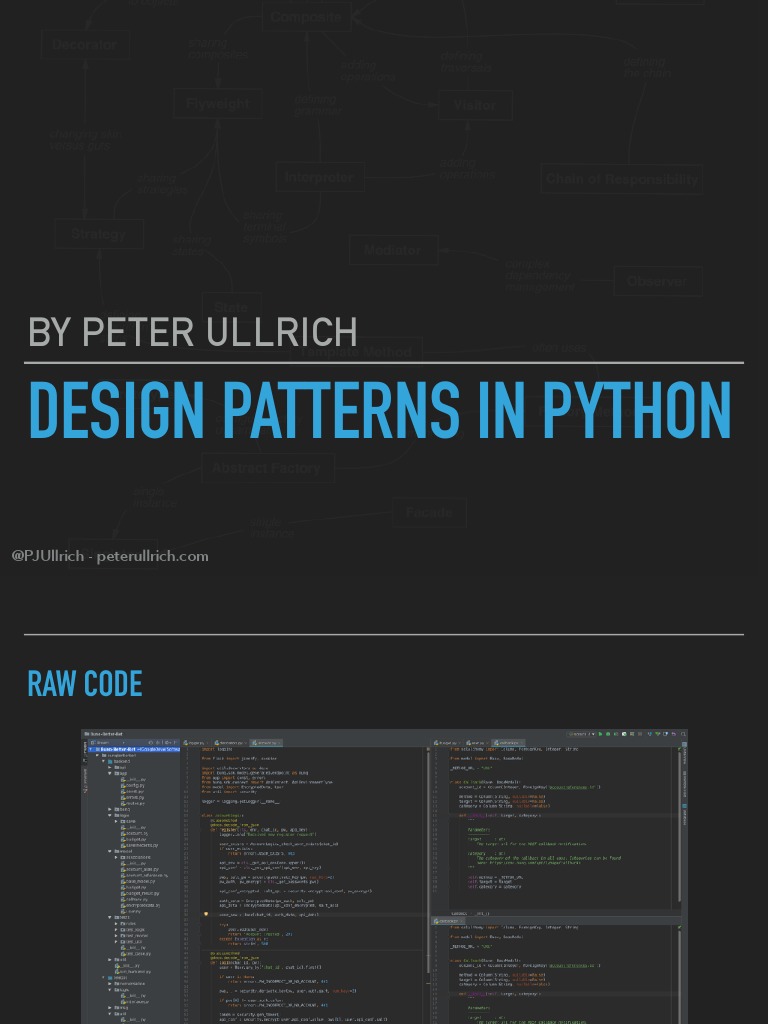Open the PyCharm code screenshot image
768x1024 pixels.
(x=384, y=876)
